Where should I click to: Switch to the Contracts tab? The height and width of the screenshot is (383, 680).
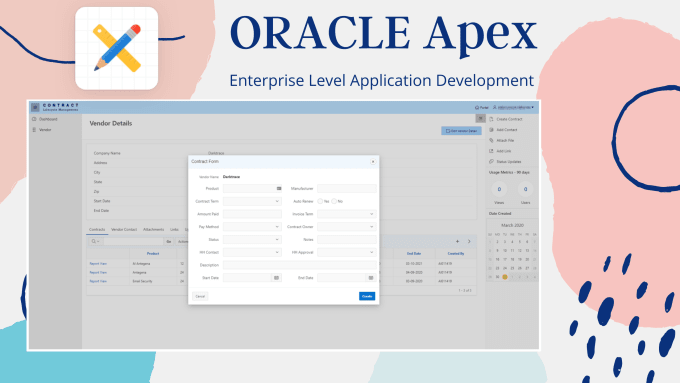click(97, 229)
